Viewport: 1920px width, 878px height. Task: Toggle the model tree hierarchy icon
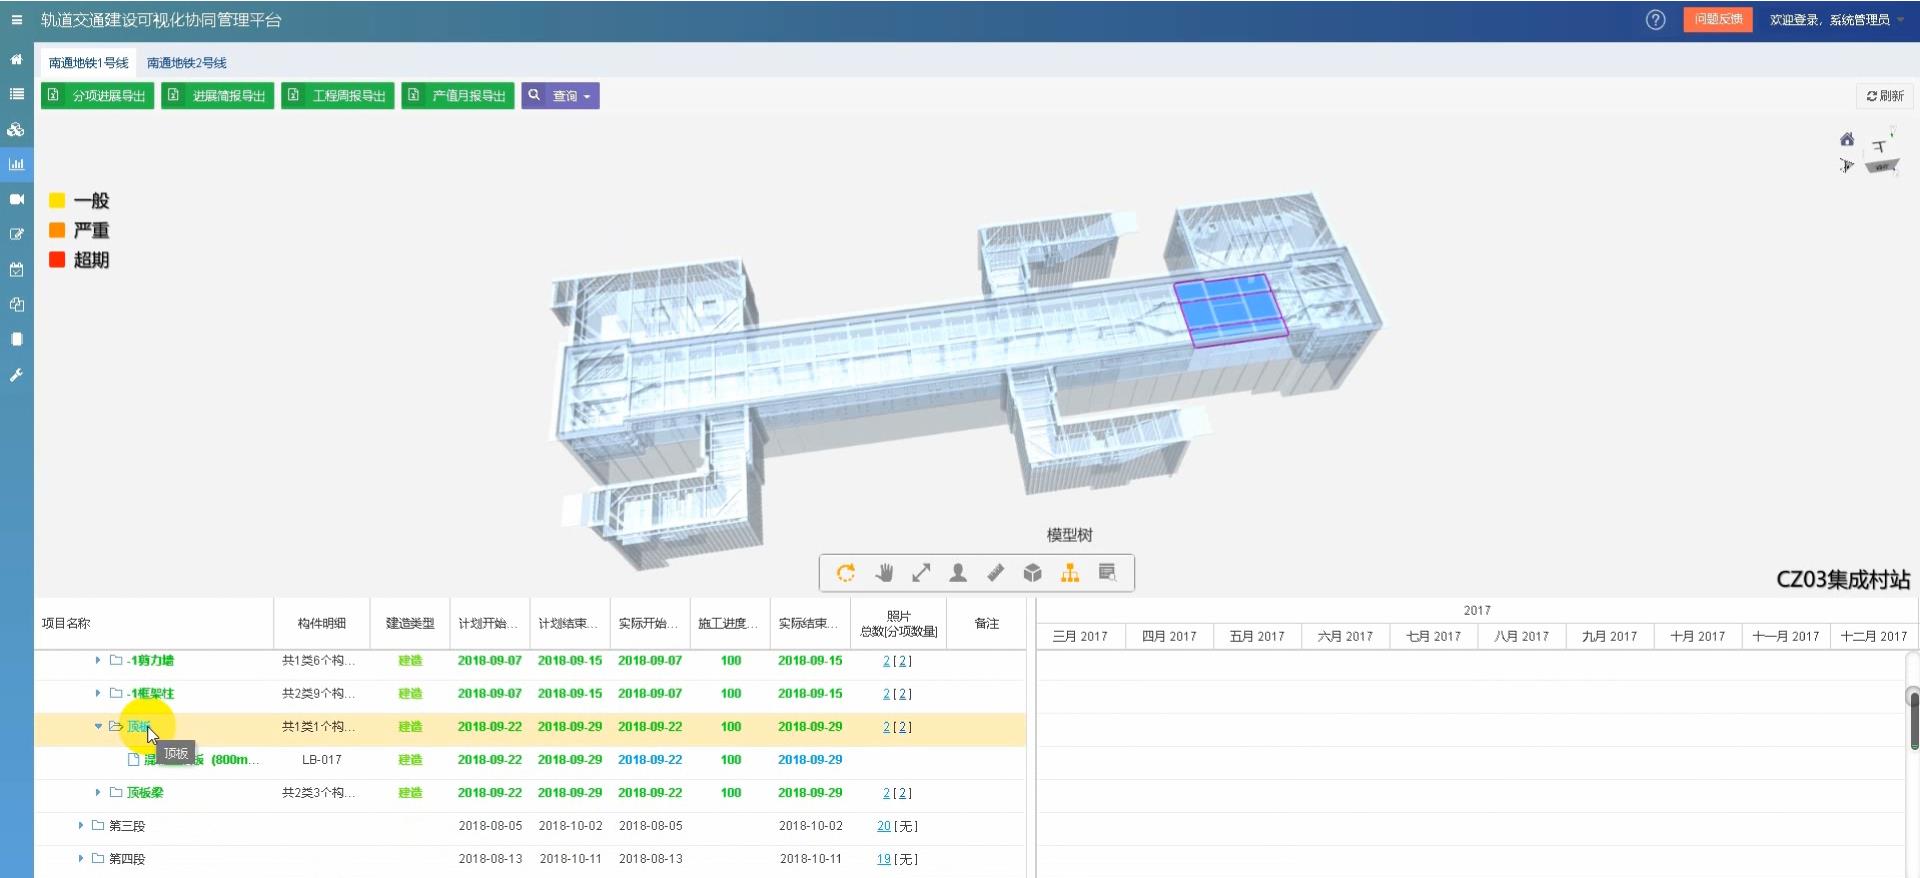1070,573
